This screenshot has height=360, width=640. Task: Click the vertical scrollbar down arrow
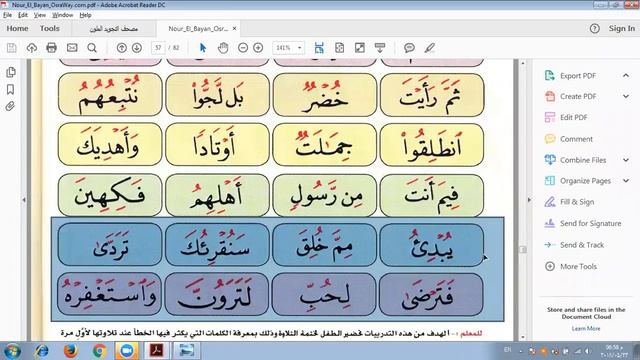tap(522, 338)
